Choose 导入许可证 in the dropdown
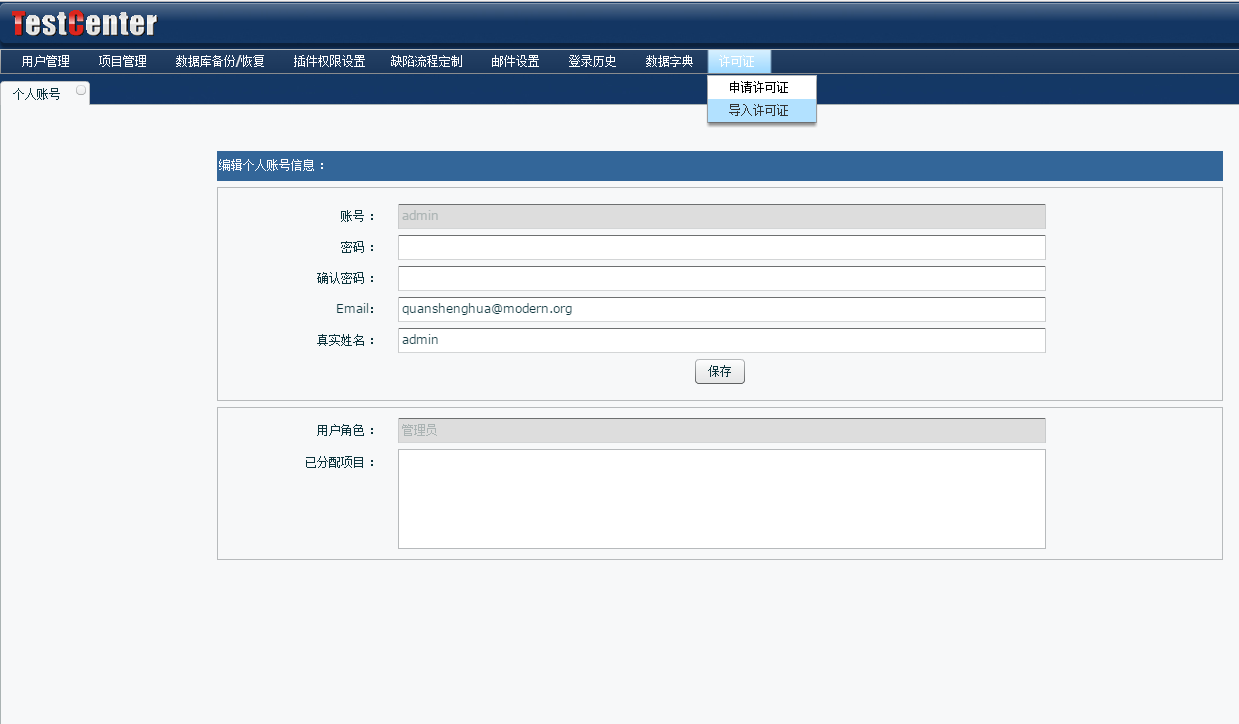The image size is (1239, 724). [x=759, y=111]
